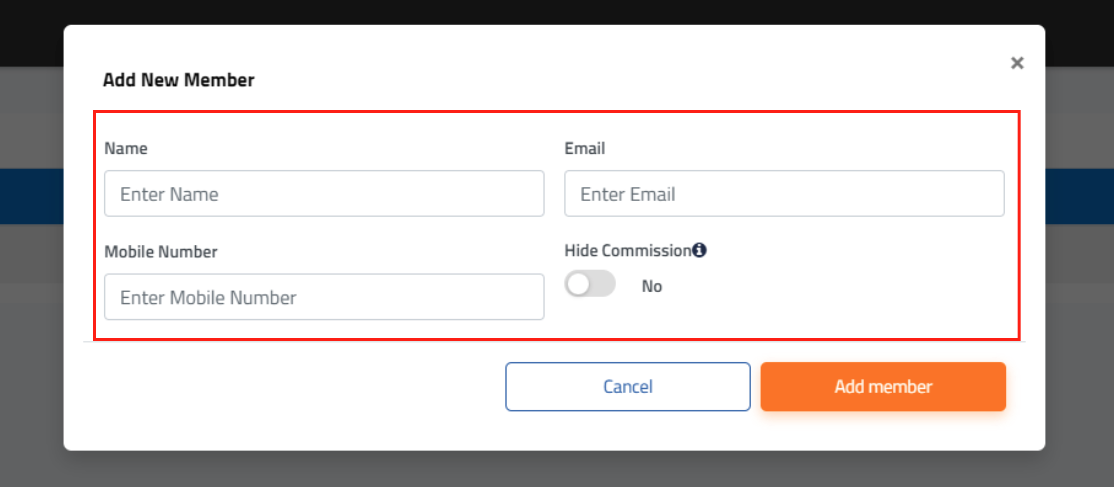Viewport: 1114px width, 487px height.
Task: Click the Hide Commission label text
Action: point(627,250)
